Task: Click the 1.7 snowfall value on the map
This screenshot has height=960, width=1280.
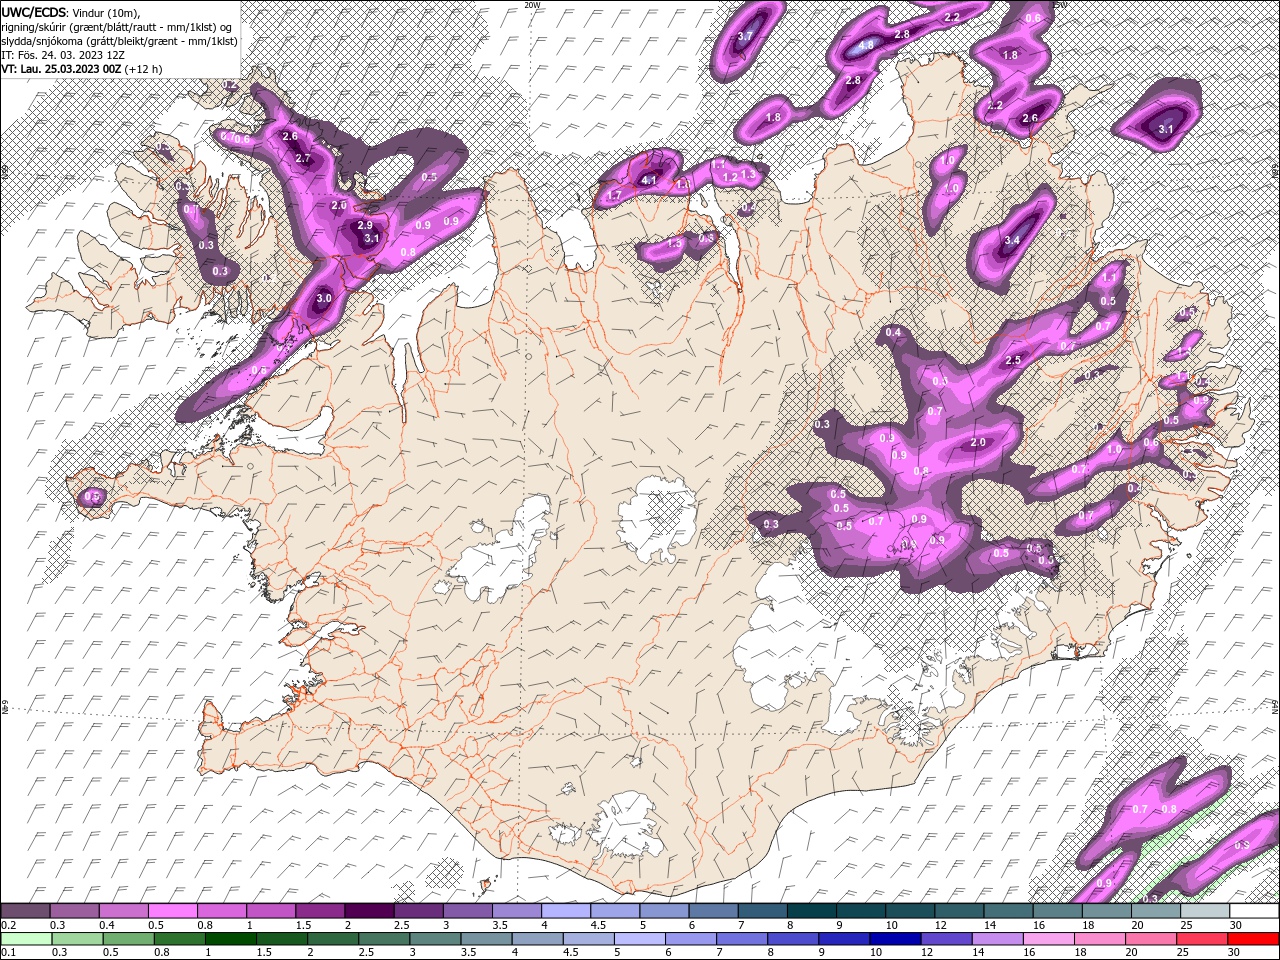Action: (615, 195)
